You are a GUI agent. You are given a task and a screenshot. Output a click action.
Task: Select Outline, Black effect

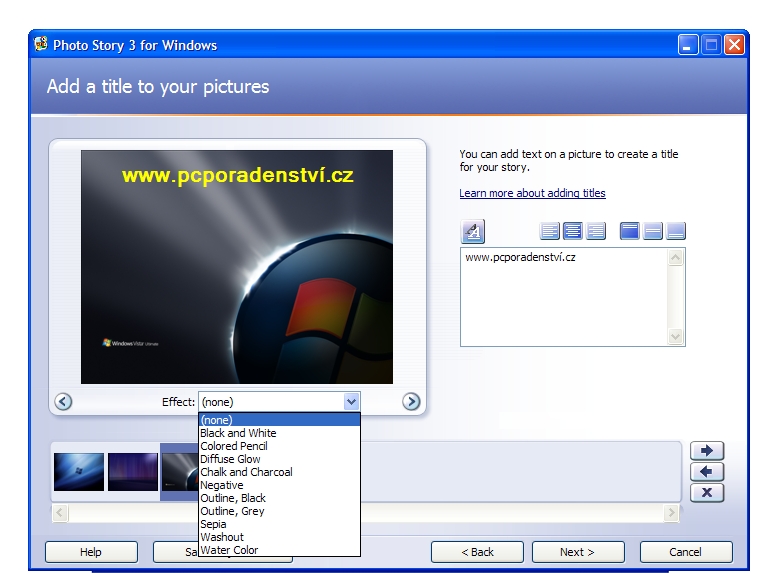(279, 498)
